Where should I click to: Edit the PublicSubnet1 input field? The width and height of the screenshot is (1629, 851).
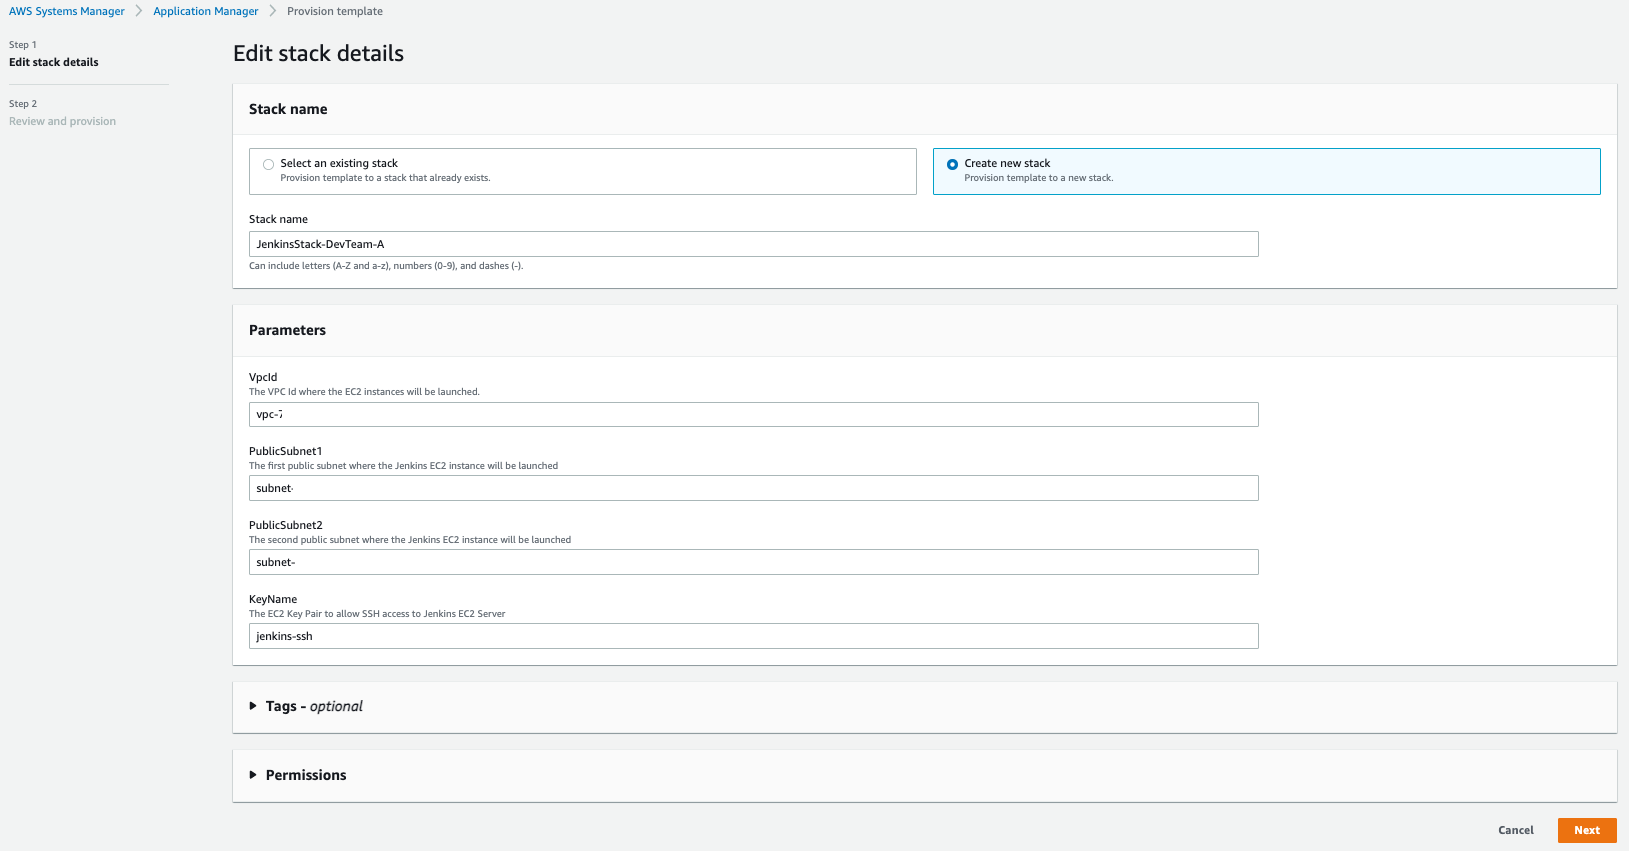click(754, 488)
